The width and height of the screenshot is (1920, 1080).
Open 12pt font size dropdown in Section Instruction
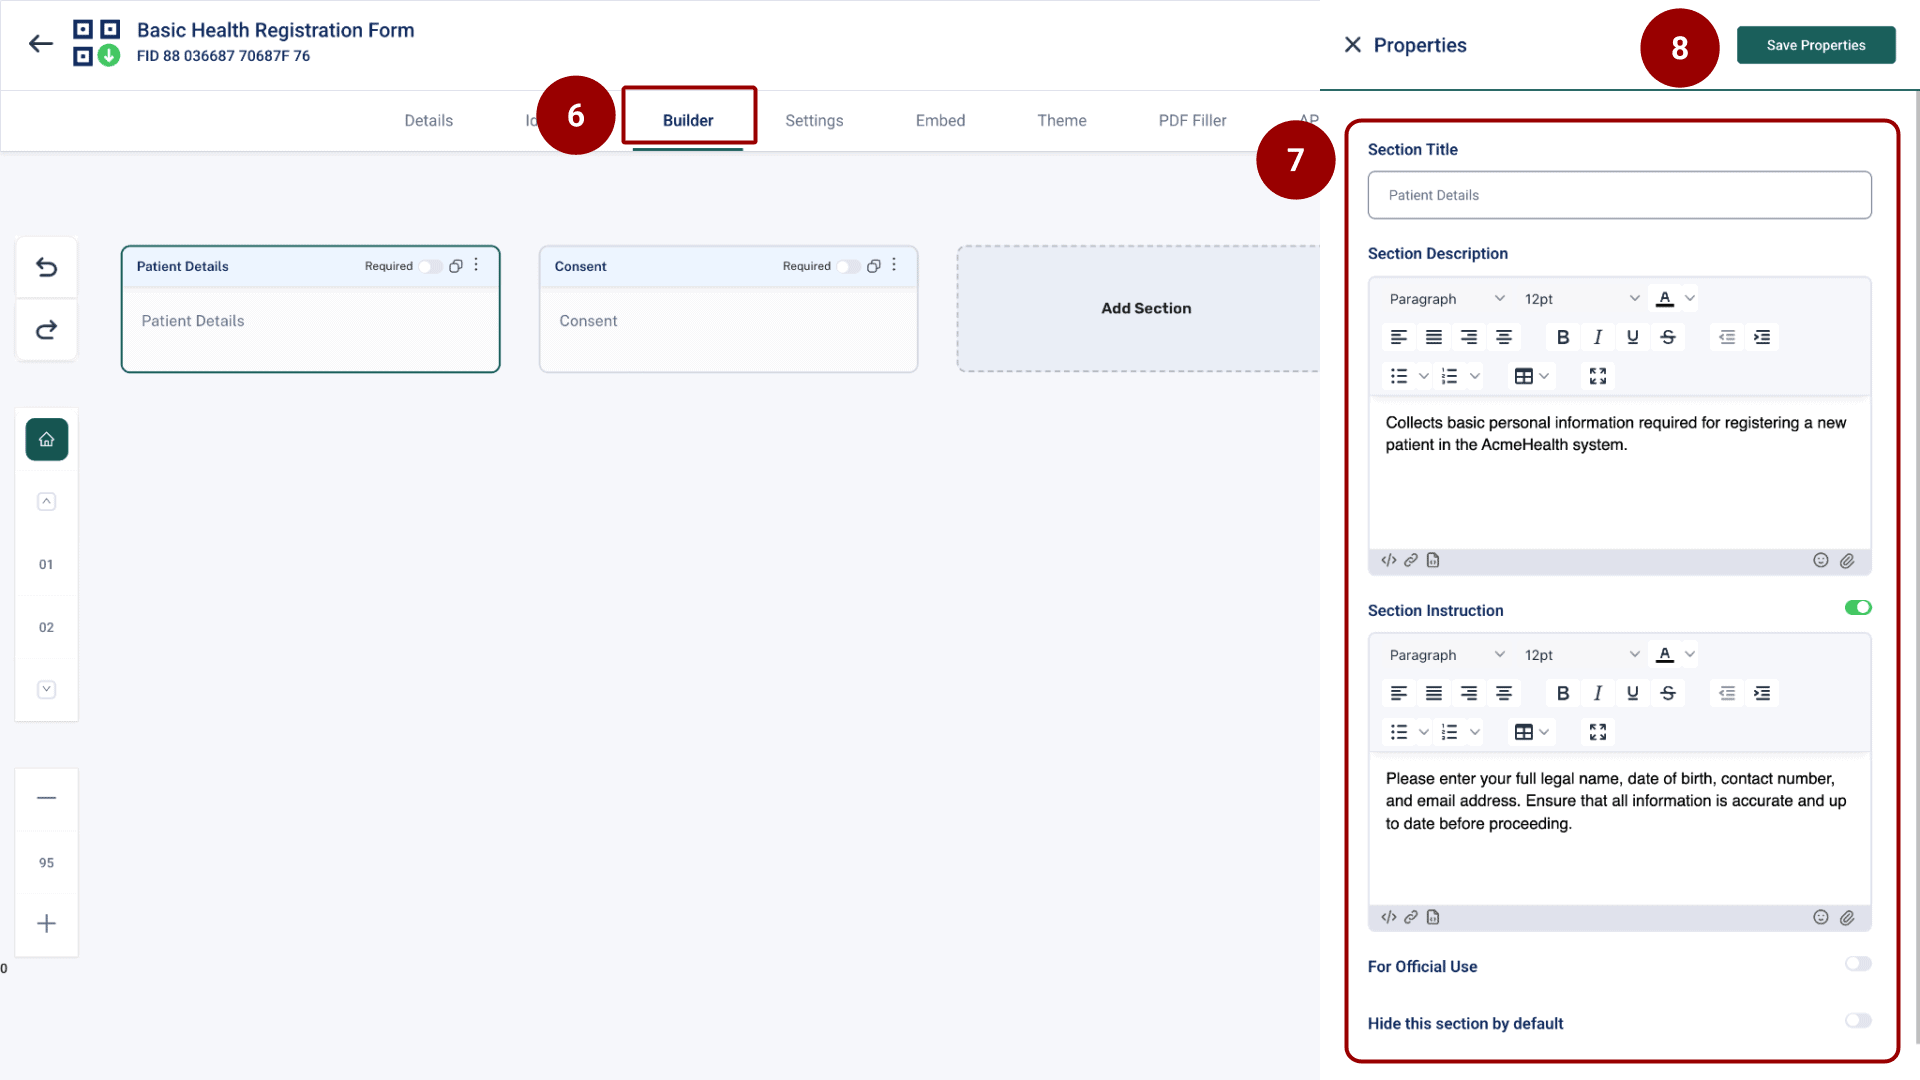(x=1581, y=655)
